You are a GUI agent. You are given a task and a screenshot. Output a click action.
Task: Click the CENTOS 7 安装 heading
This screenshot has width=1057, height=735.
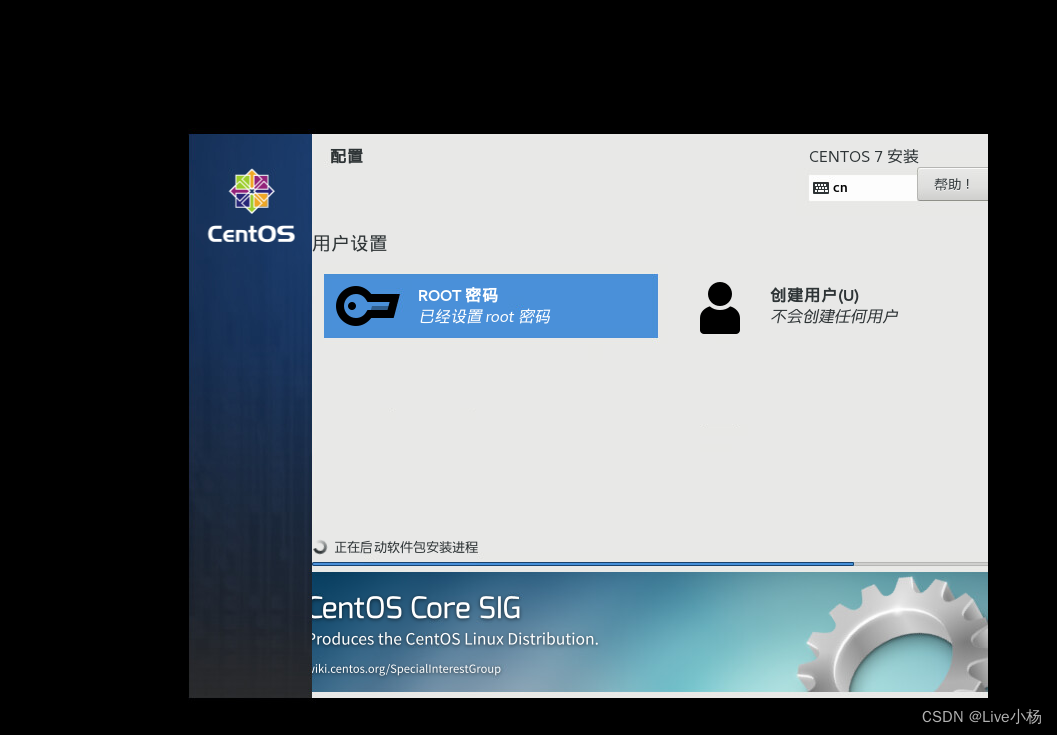pyautogui.click(x=864, y=156)
